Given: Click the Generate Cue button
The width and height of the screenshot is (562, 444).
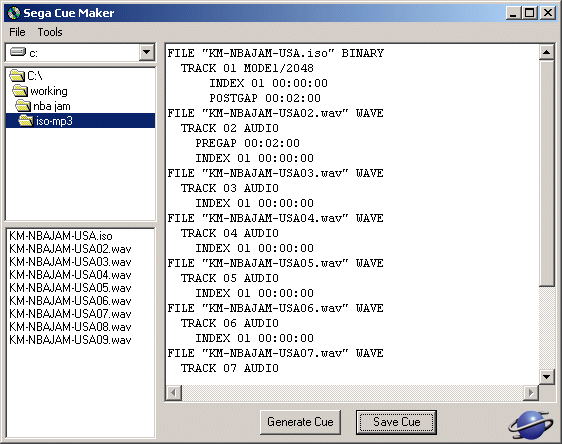Looking at the screenshot, I should click(x=300, y=422).
